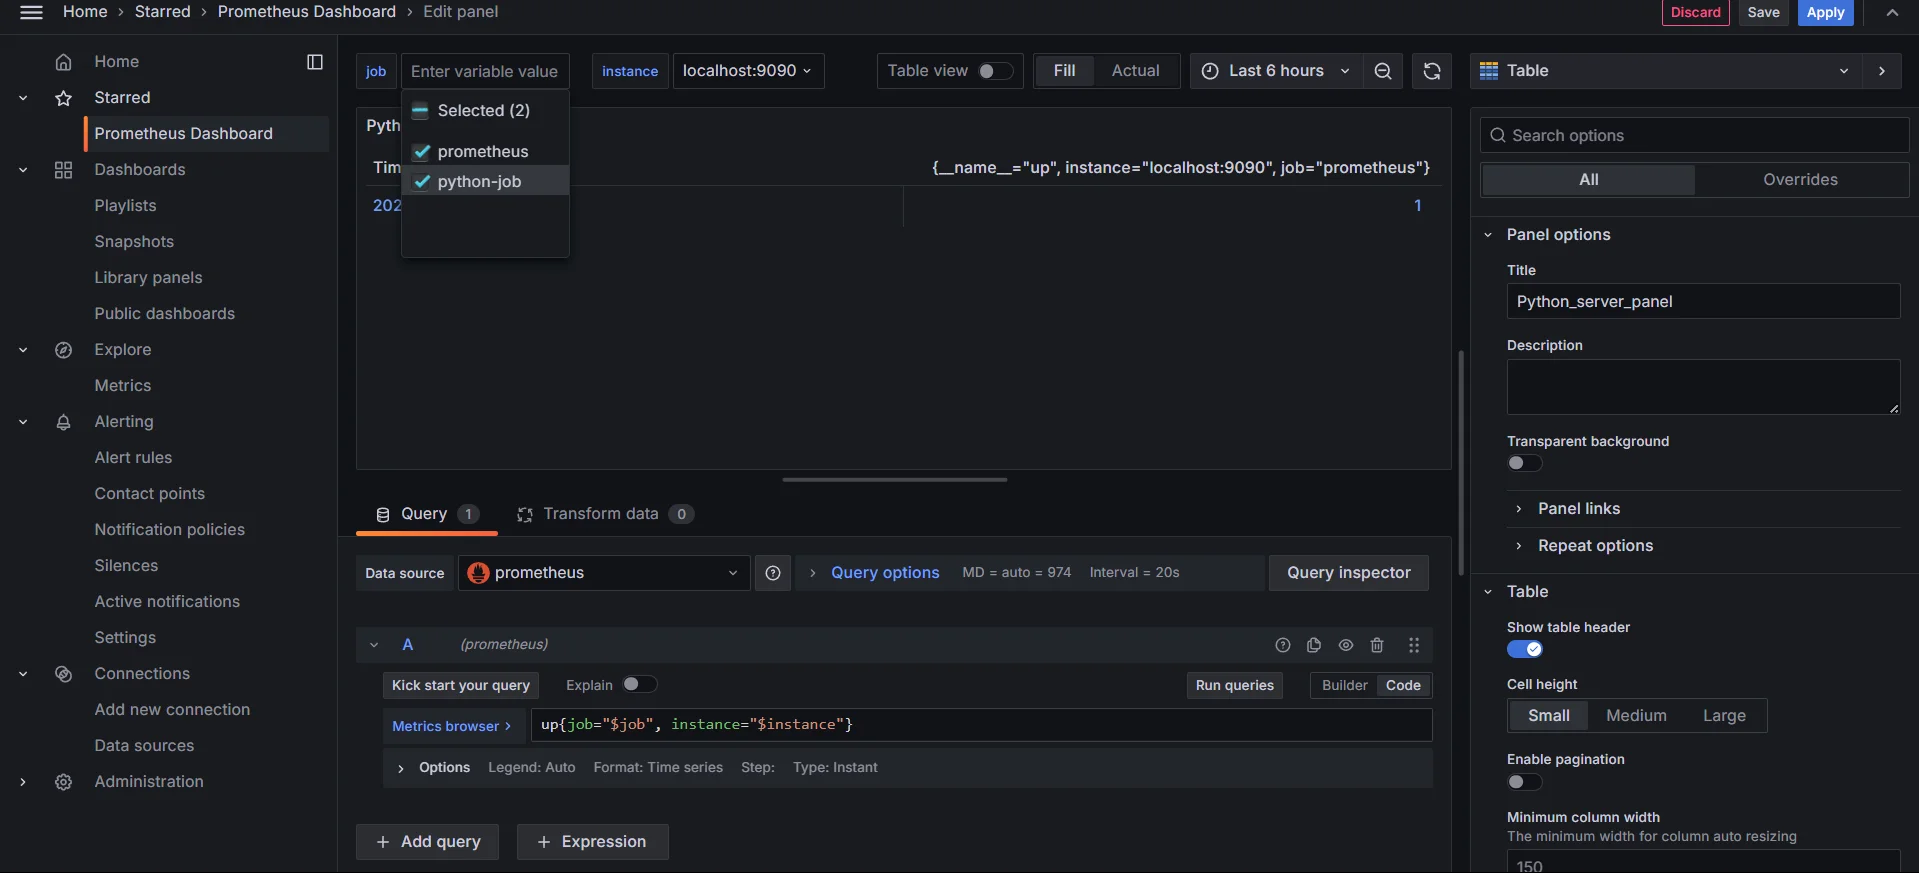Viewport: 1919px width, 873px height.
Task: Click the Home icon in sidebar
Action: click(63, 62)
